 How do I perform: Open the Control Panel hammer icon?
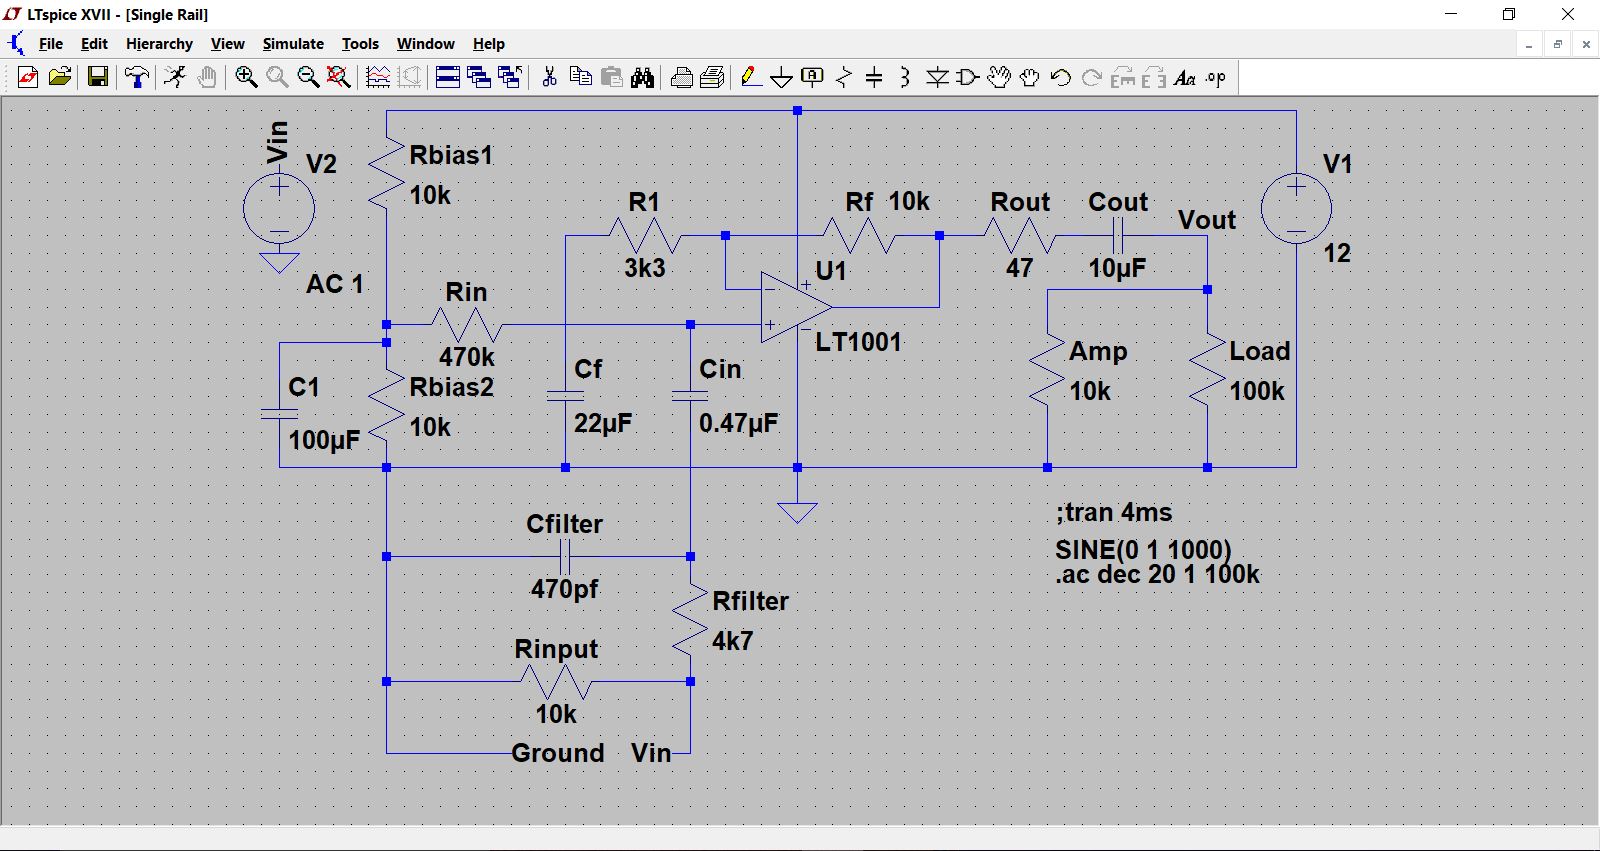point(137,77)
